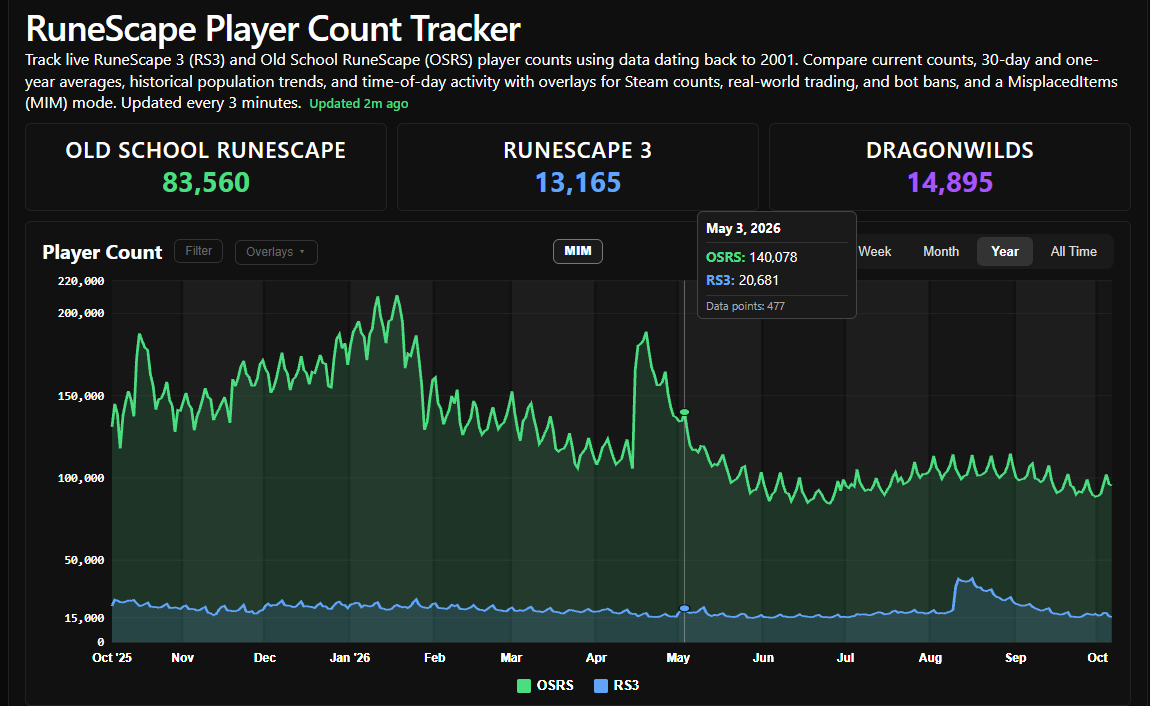1150x706 pixels.
Task: Toggle the RS3 legend blue swatch
Action: pos(601,685)
